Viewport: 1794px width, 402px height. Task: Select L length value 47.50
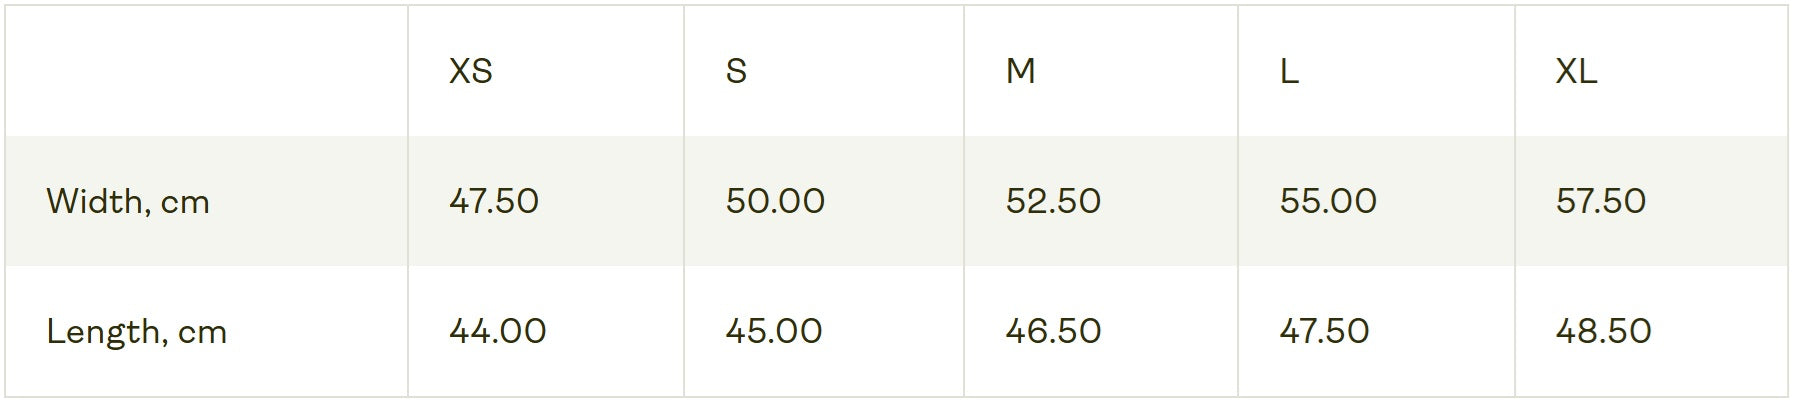[x=1324, y=331]
